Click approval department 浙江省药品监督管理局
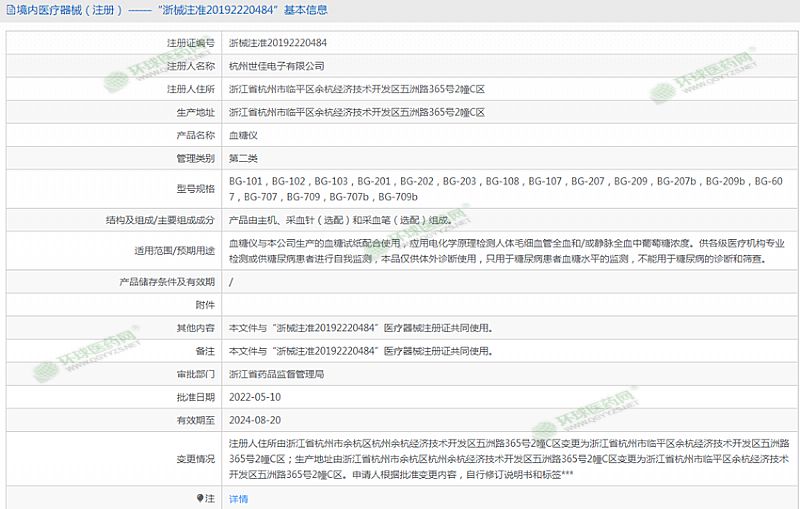The height and width of the screenshot is (509, 800). click(x=276, y=374)
